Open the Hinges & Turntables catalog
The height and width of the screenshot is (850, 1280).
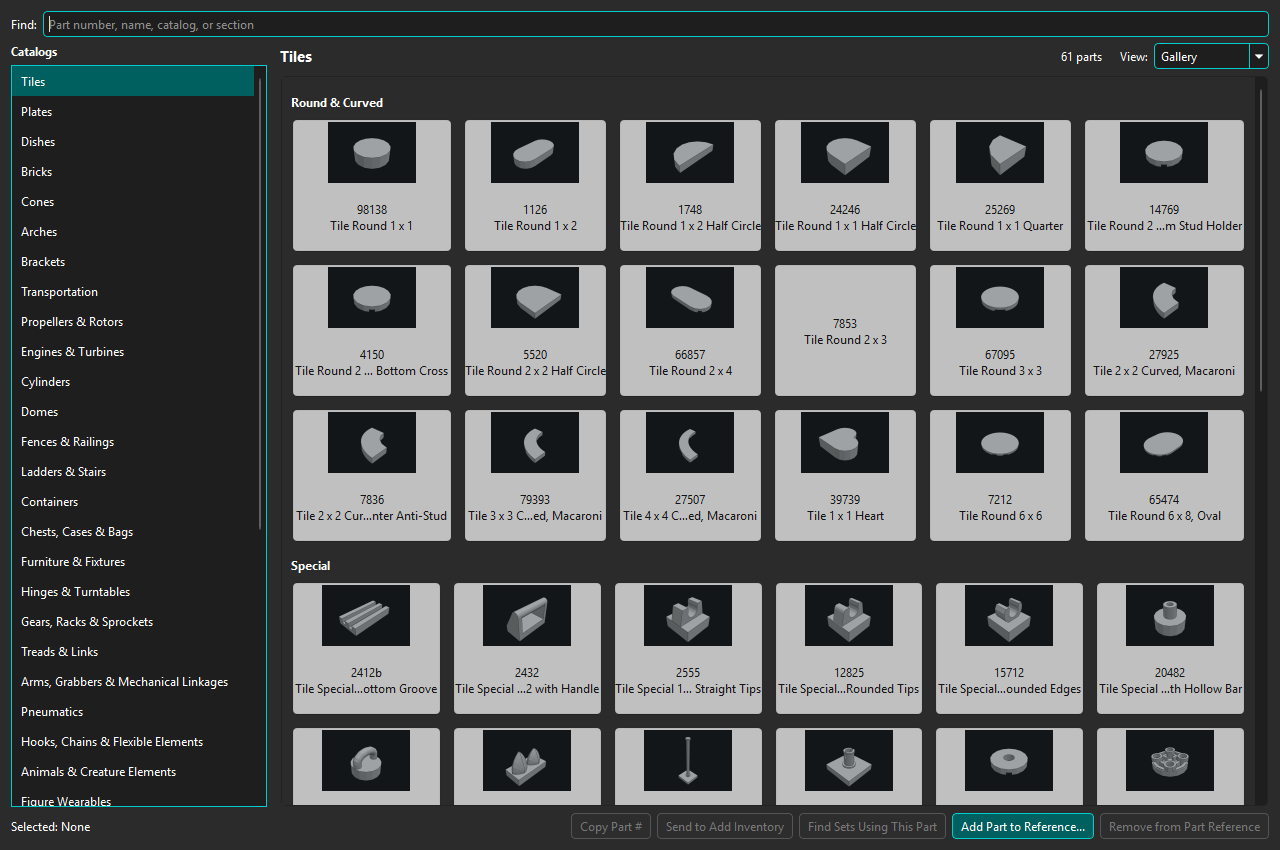point(133,592)
